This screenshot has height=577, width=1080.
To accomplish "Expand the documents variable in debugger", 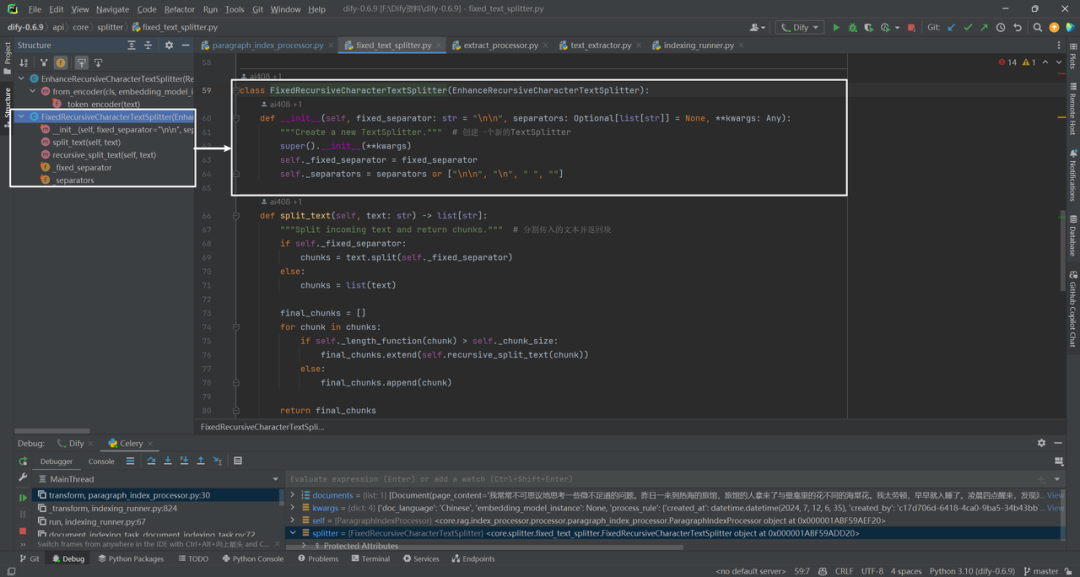I will tap(293, 495).
